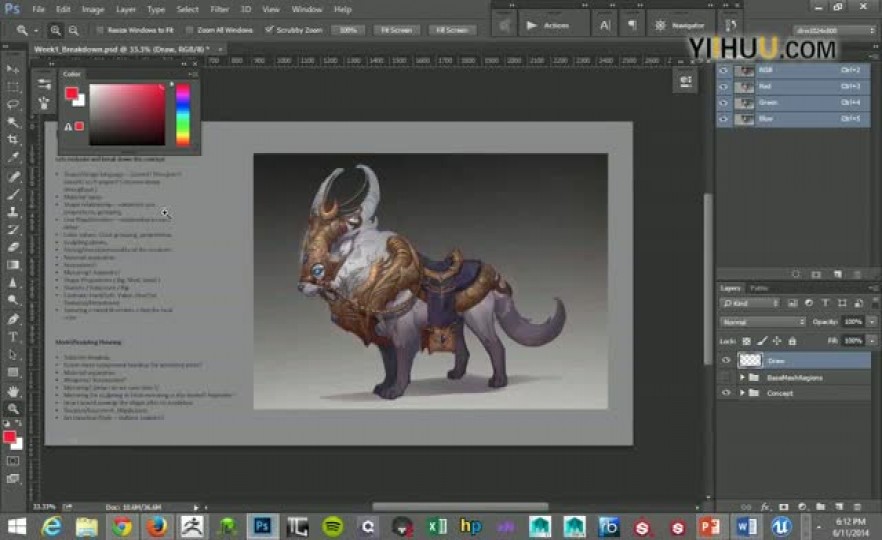Toggle Quick Mask mode icon
The image size is (882, 540).
[x=12, y=461]
